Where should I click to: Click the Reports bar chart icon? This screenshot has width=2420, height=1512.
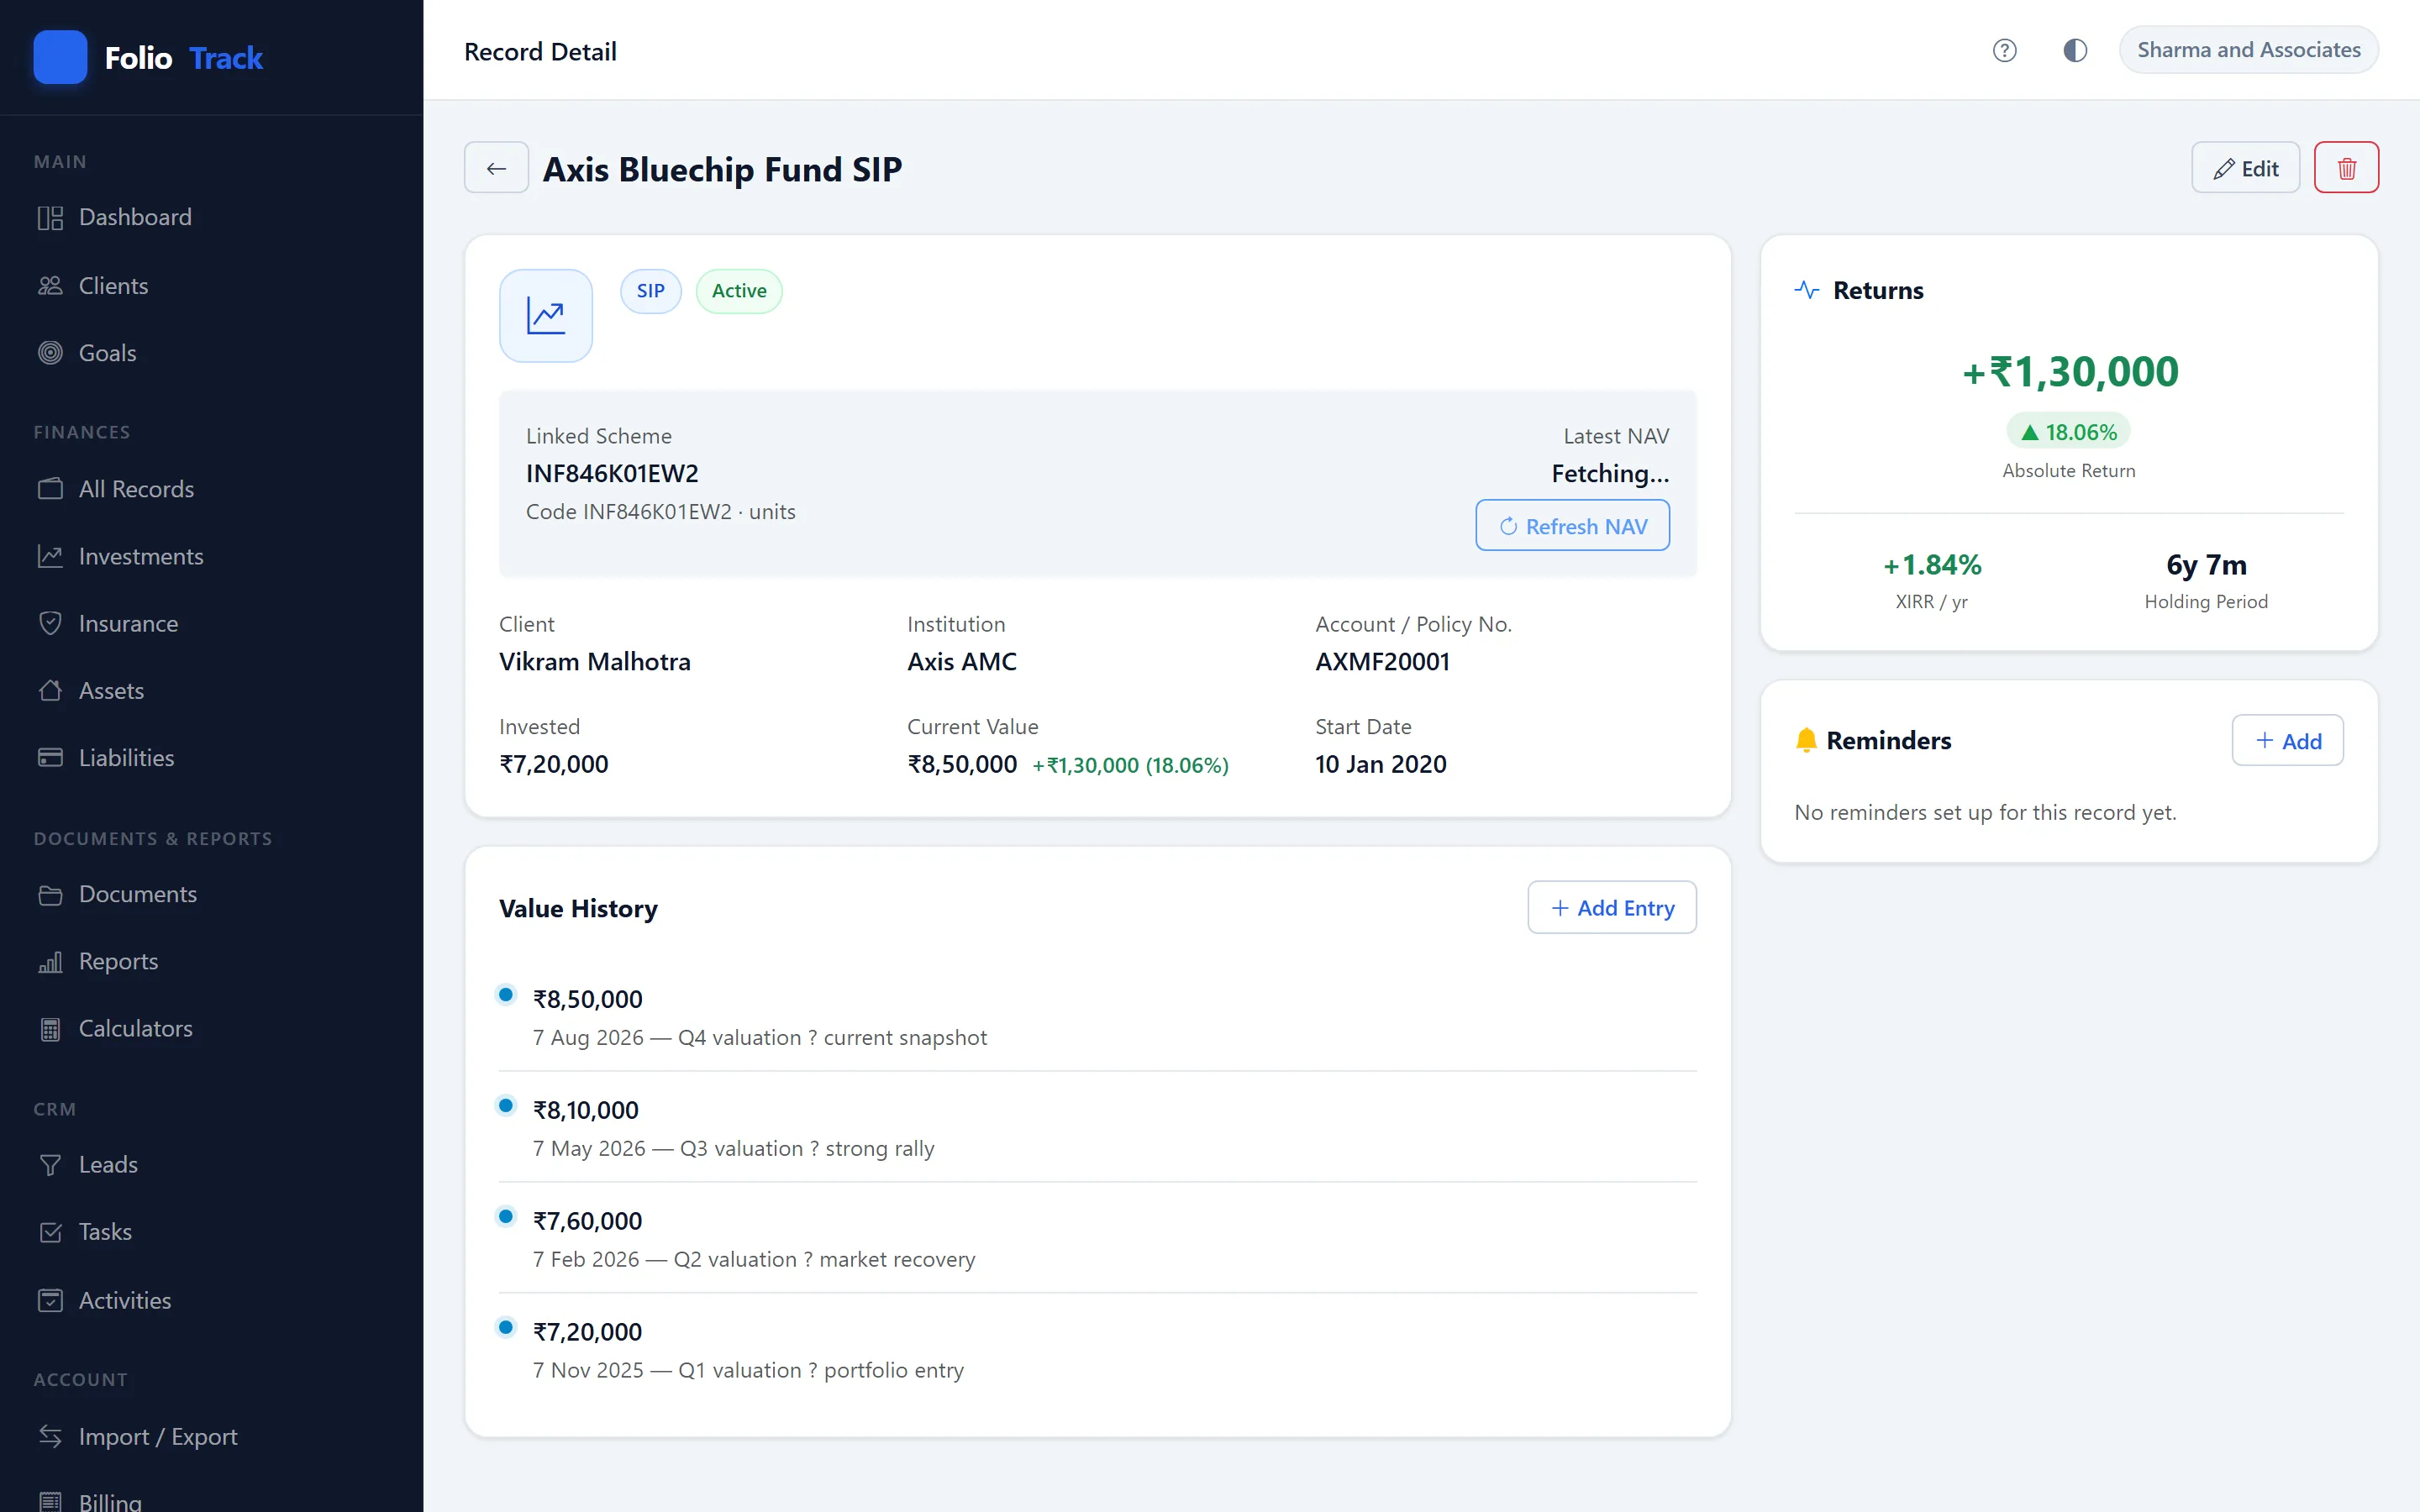[50, 961]
